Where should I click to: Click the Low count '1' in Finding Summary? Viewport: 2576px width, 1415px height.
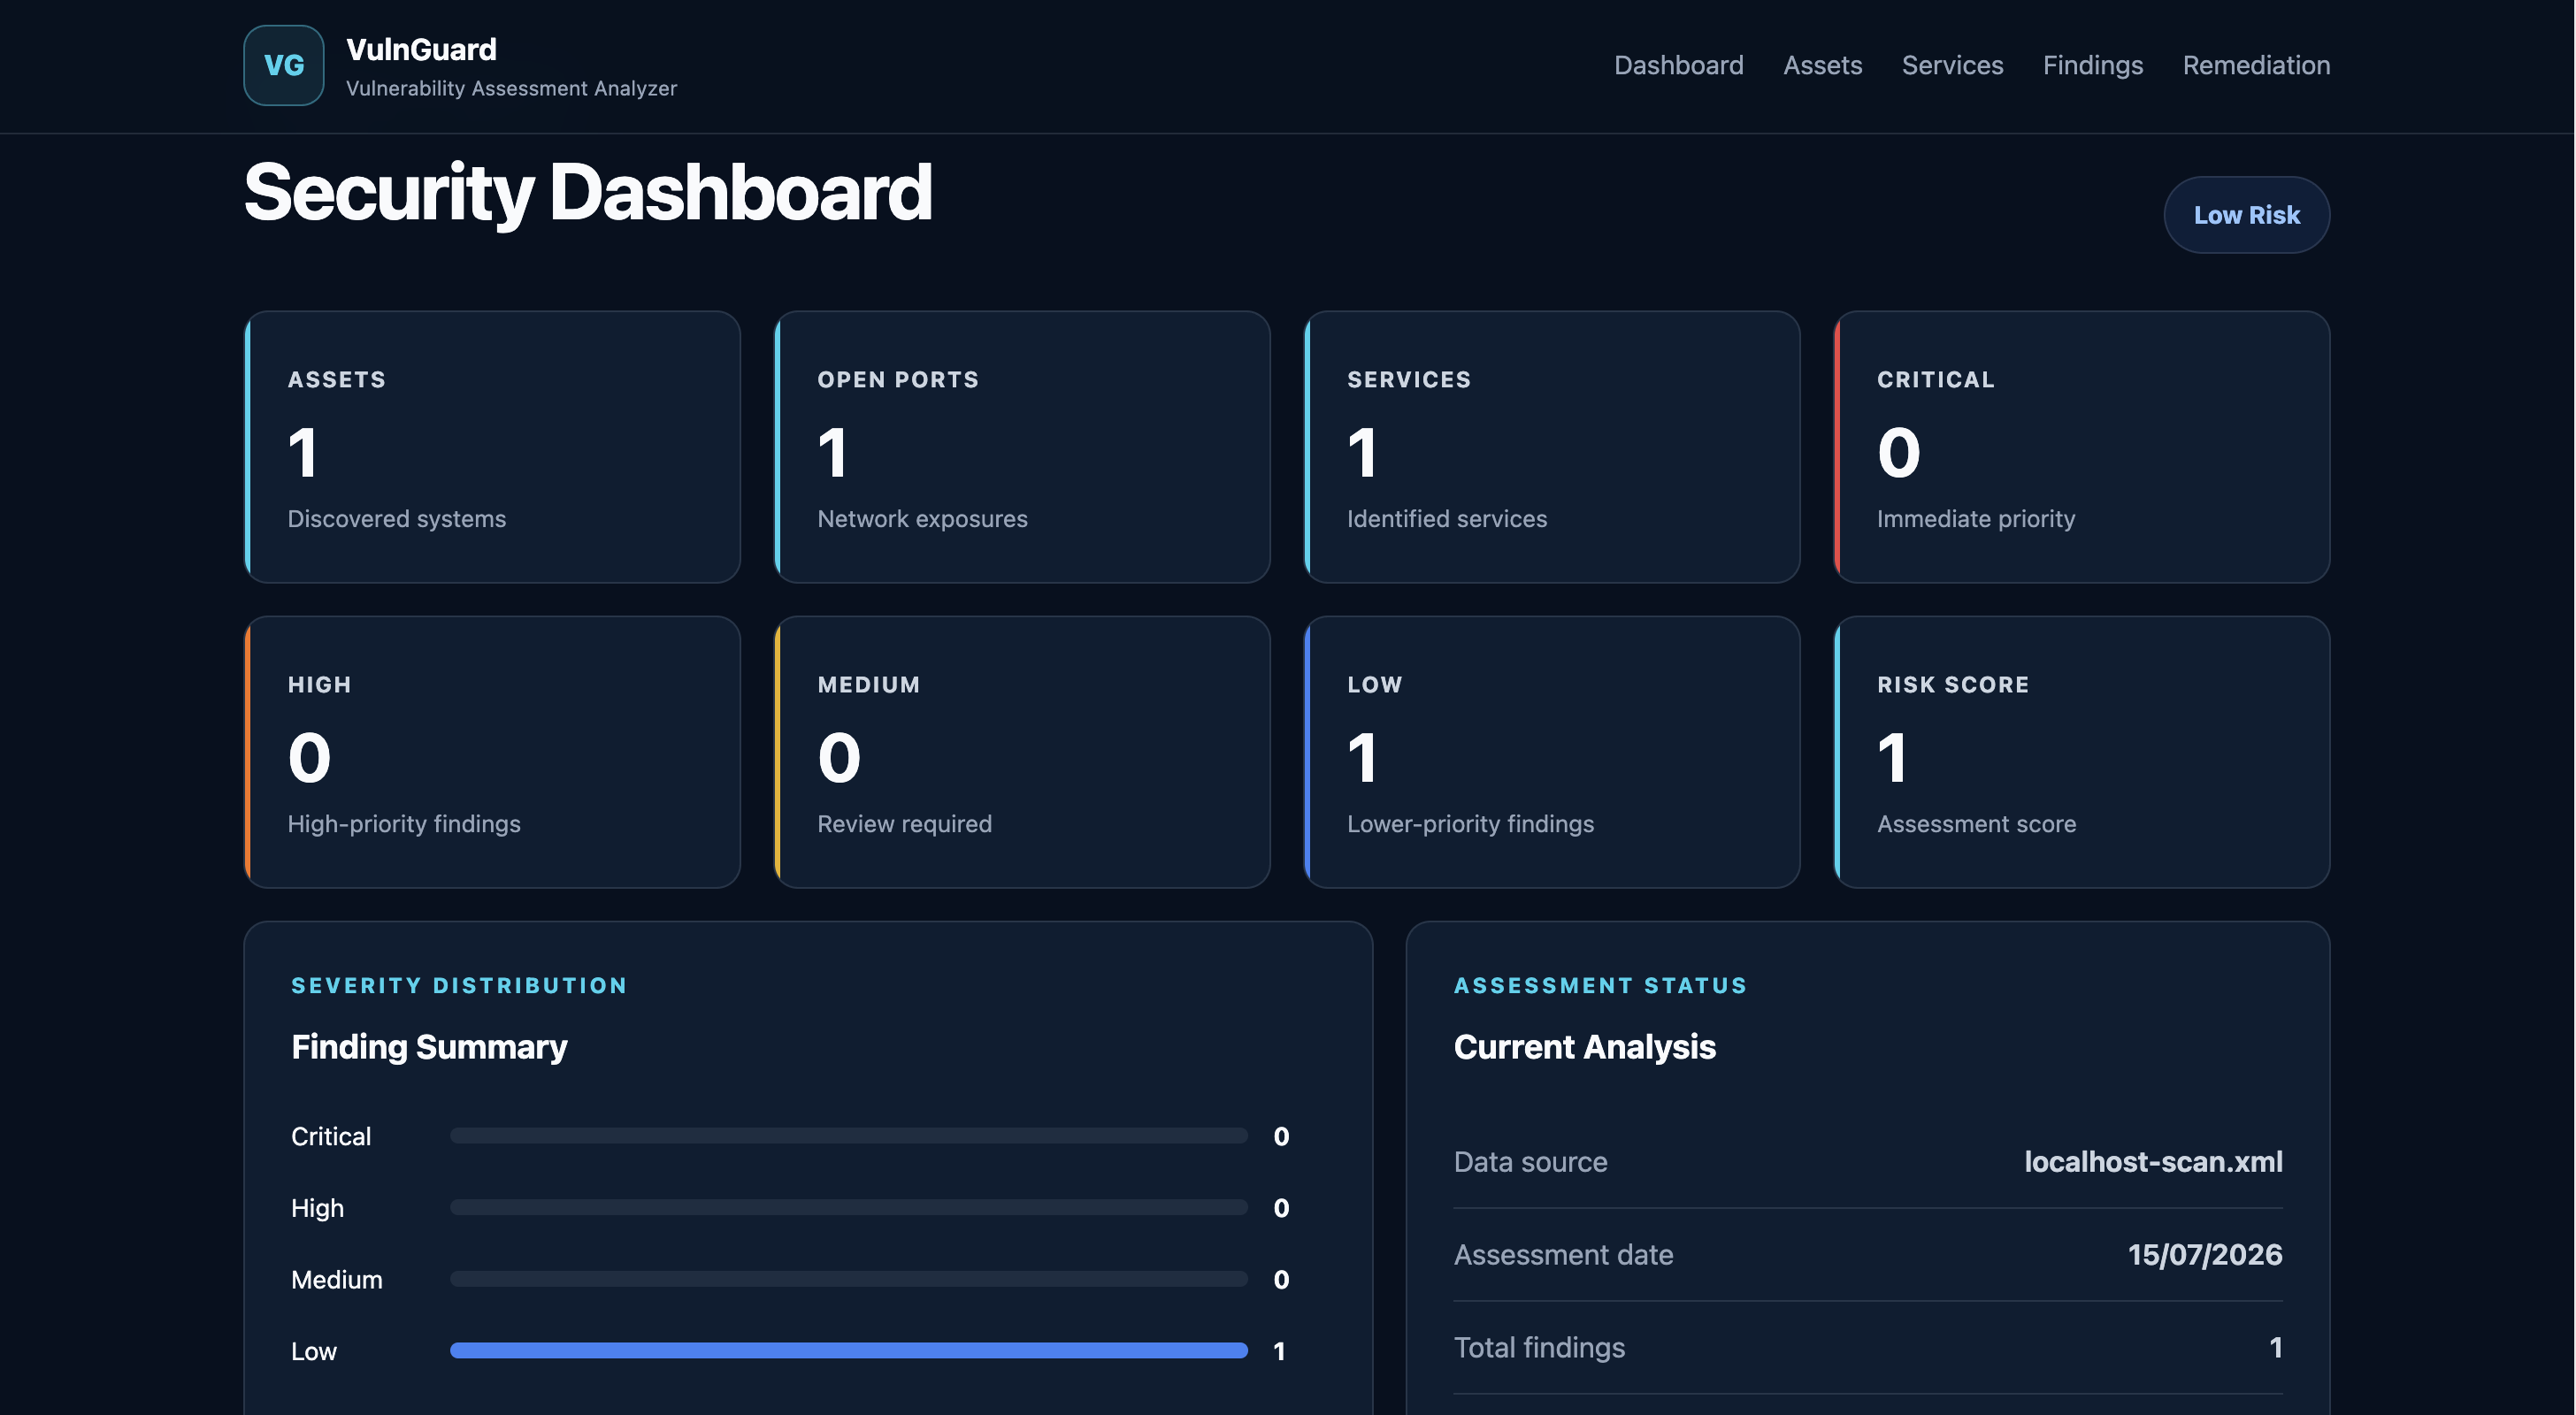[1279, 1352]
